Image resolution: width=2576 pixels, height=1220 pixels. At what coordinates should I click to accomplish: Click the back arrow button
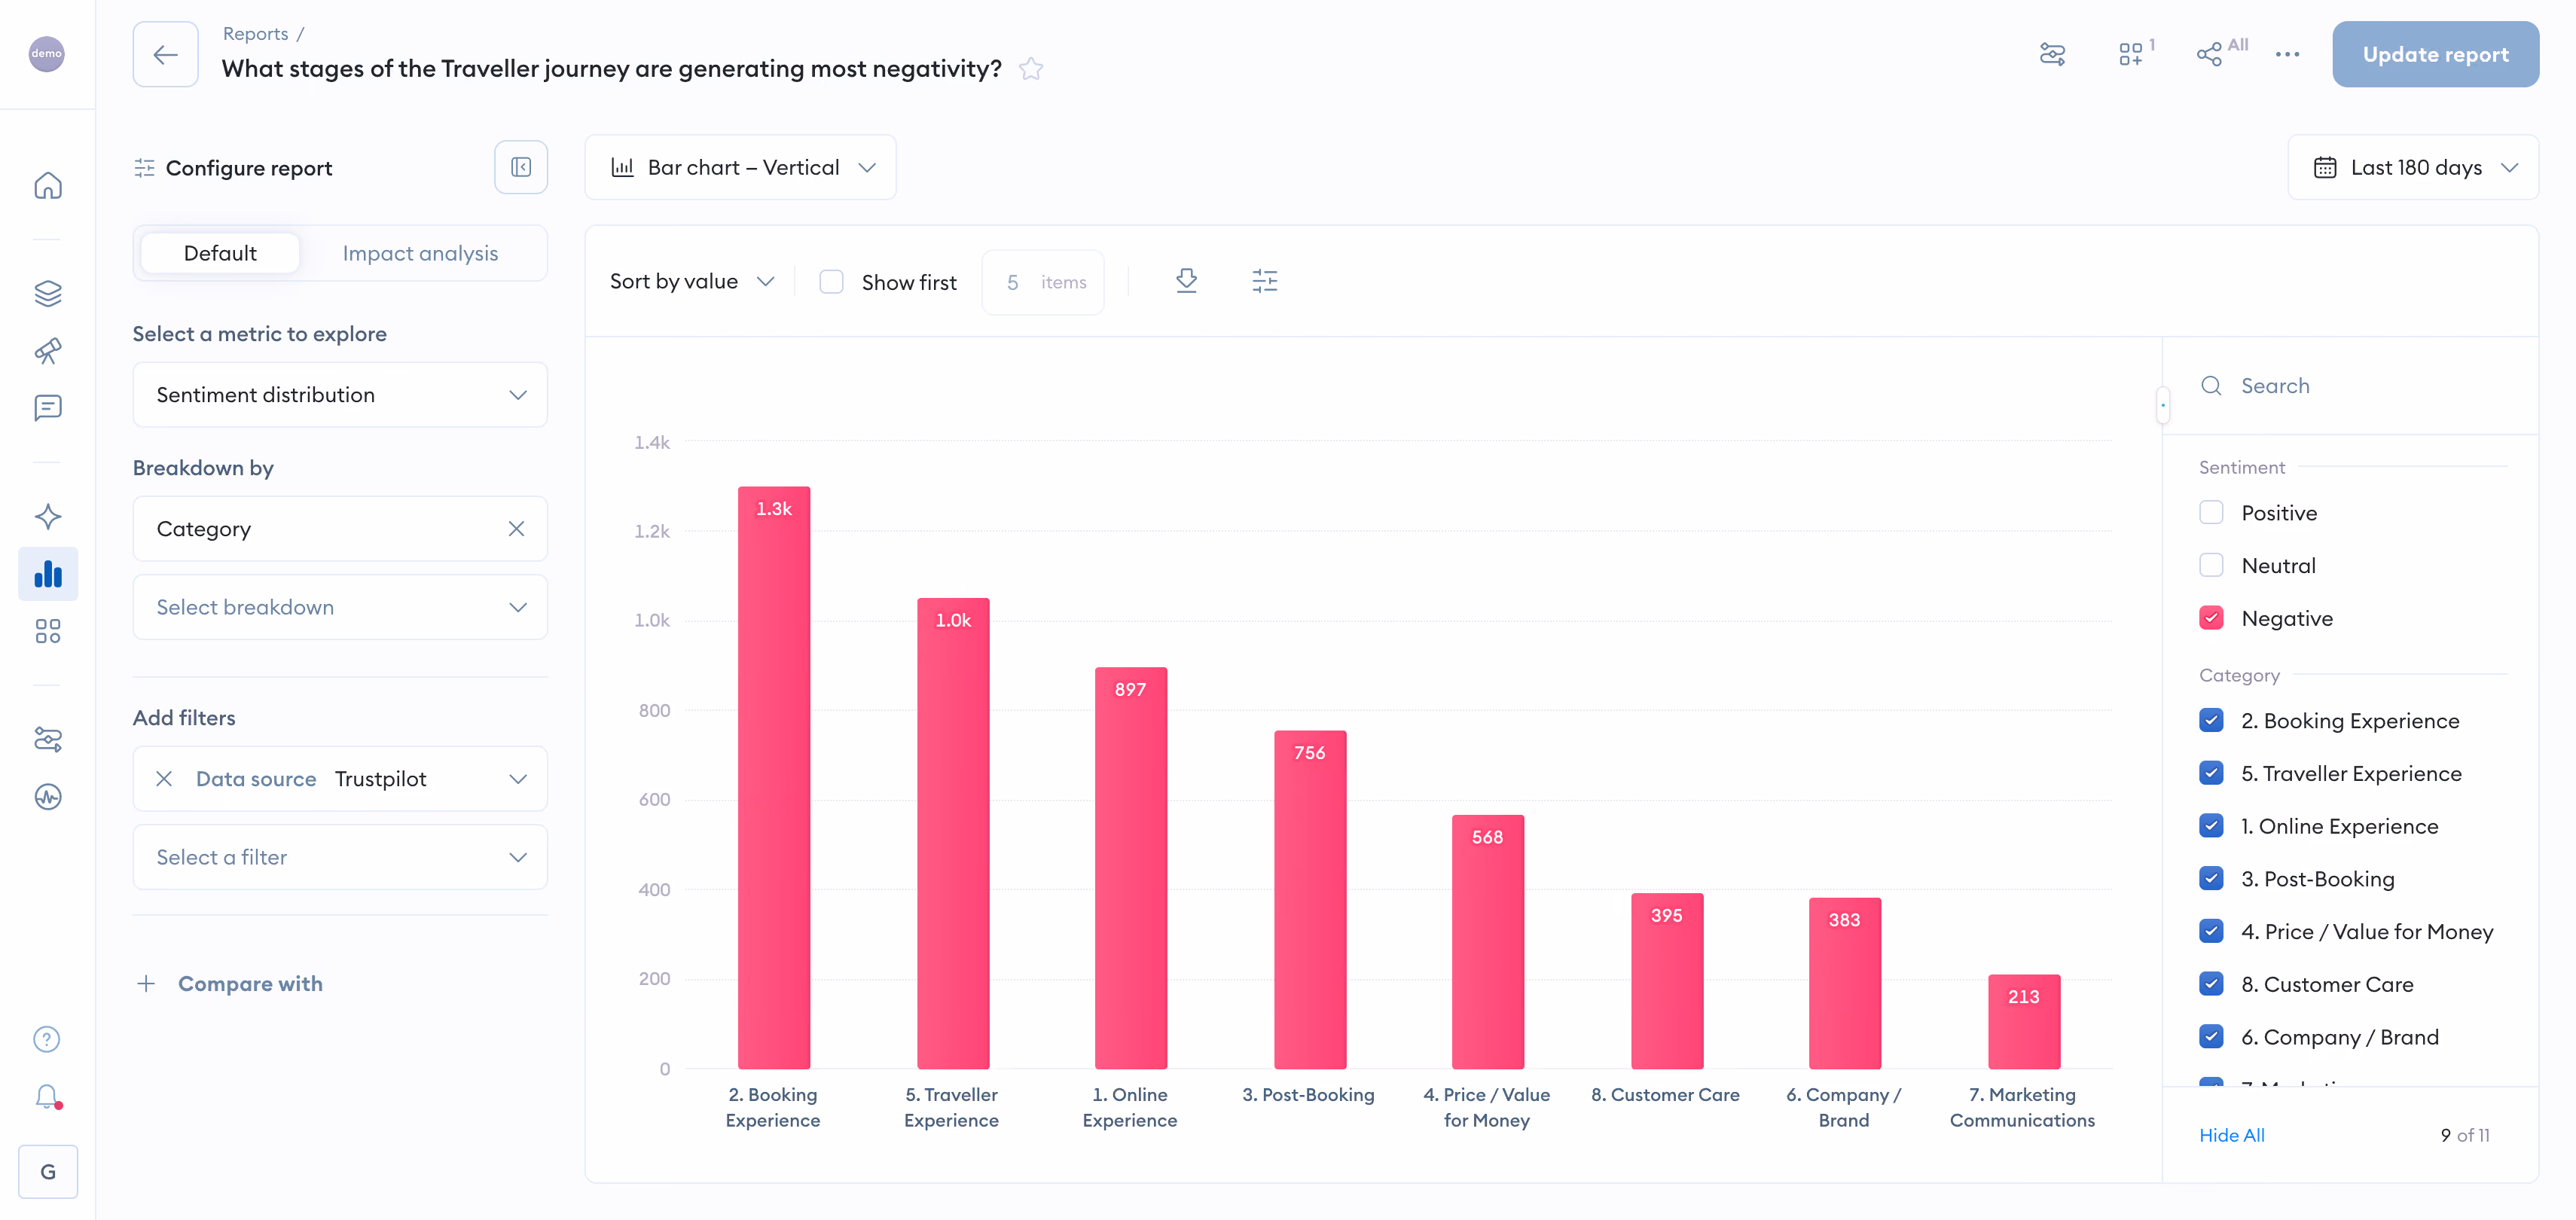click(165, 54)
